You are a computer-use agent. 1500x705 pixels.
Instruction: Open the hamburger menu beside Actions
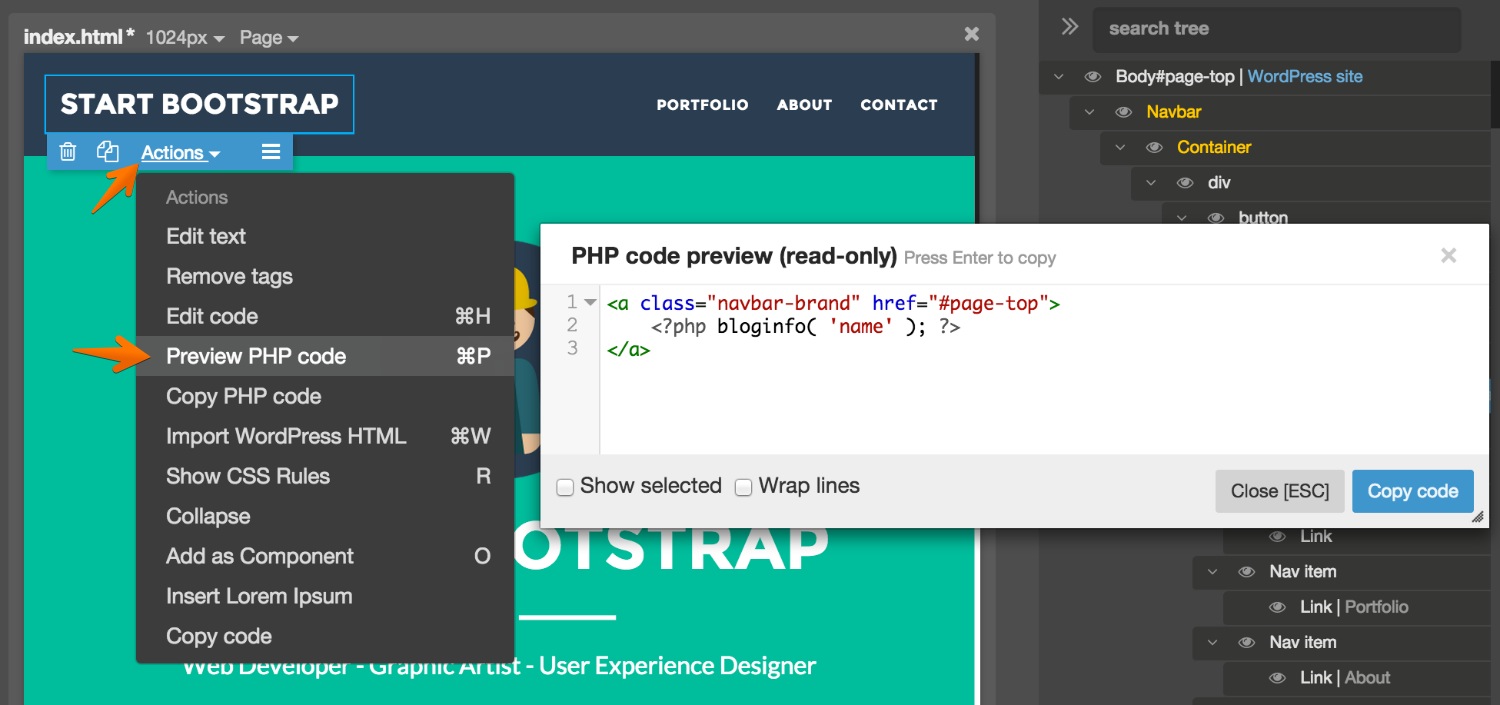point(270,151)
